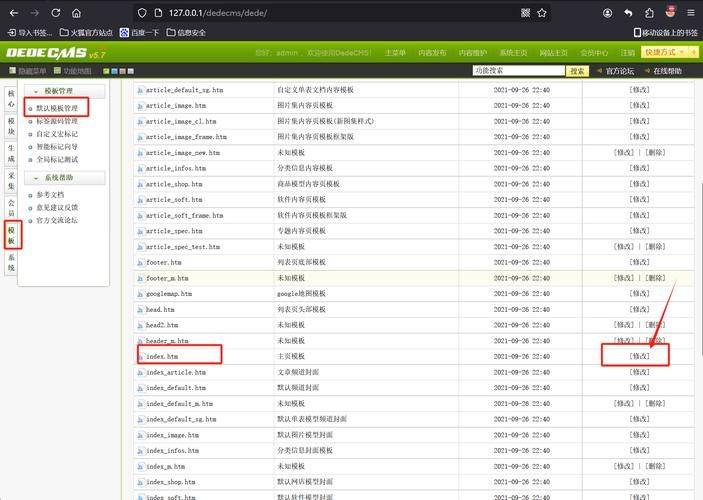Click 删除 for footer_m.htm
This screenshot has height=500, width=703.
click(x=655, y=278)
